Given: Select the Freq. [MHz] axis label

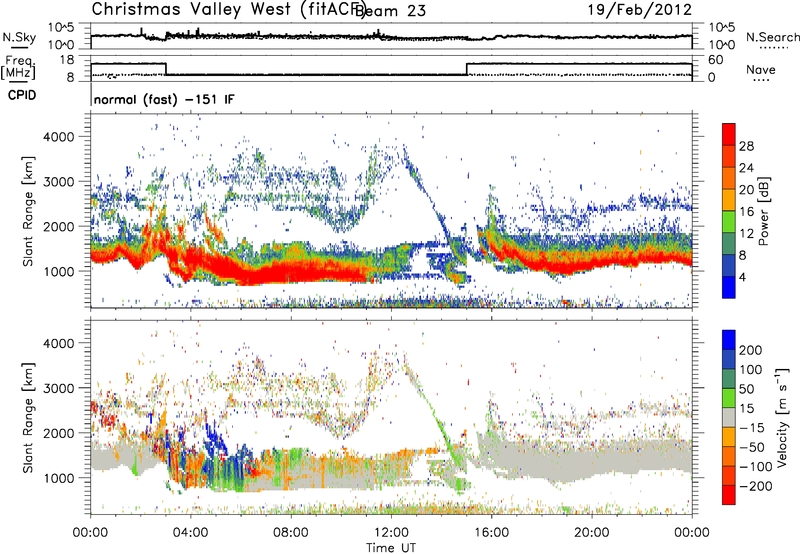Looking at the screenshot, I should click(x=18, y=67).
